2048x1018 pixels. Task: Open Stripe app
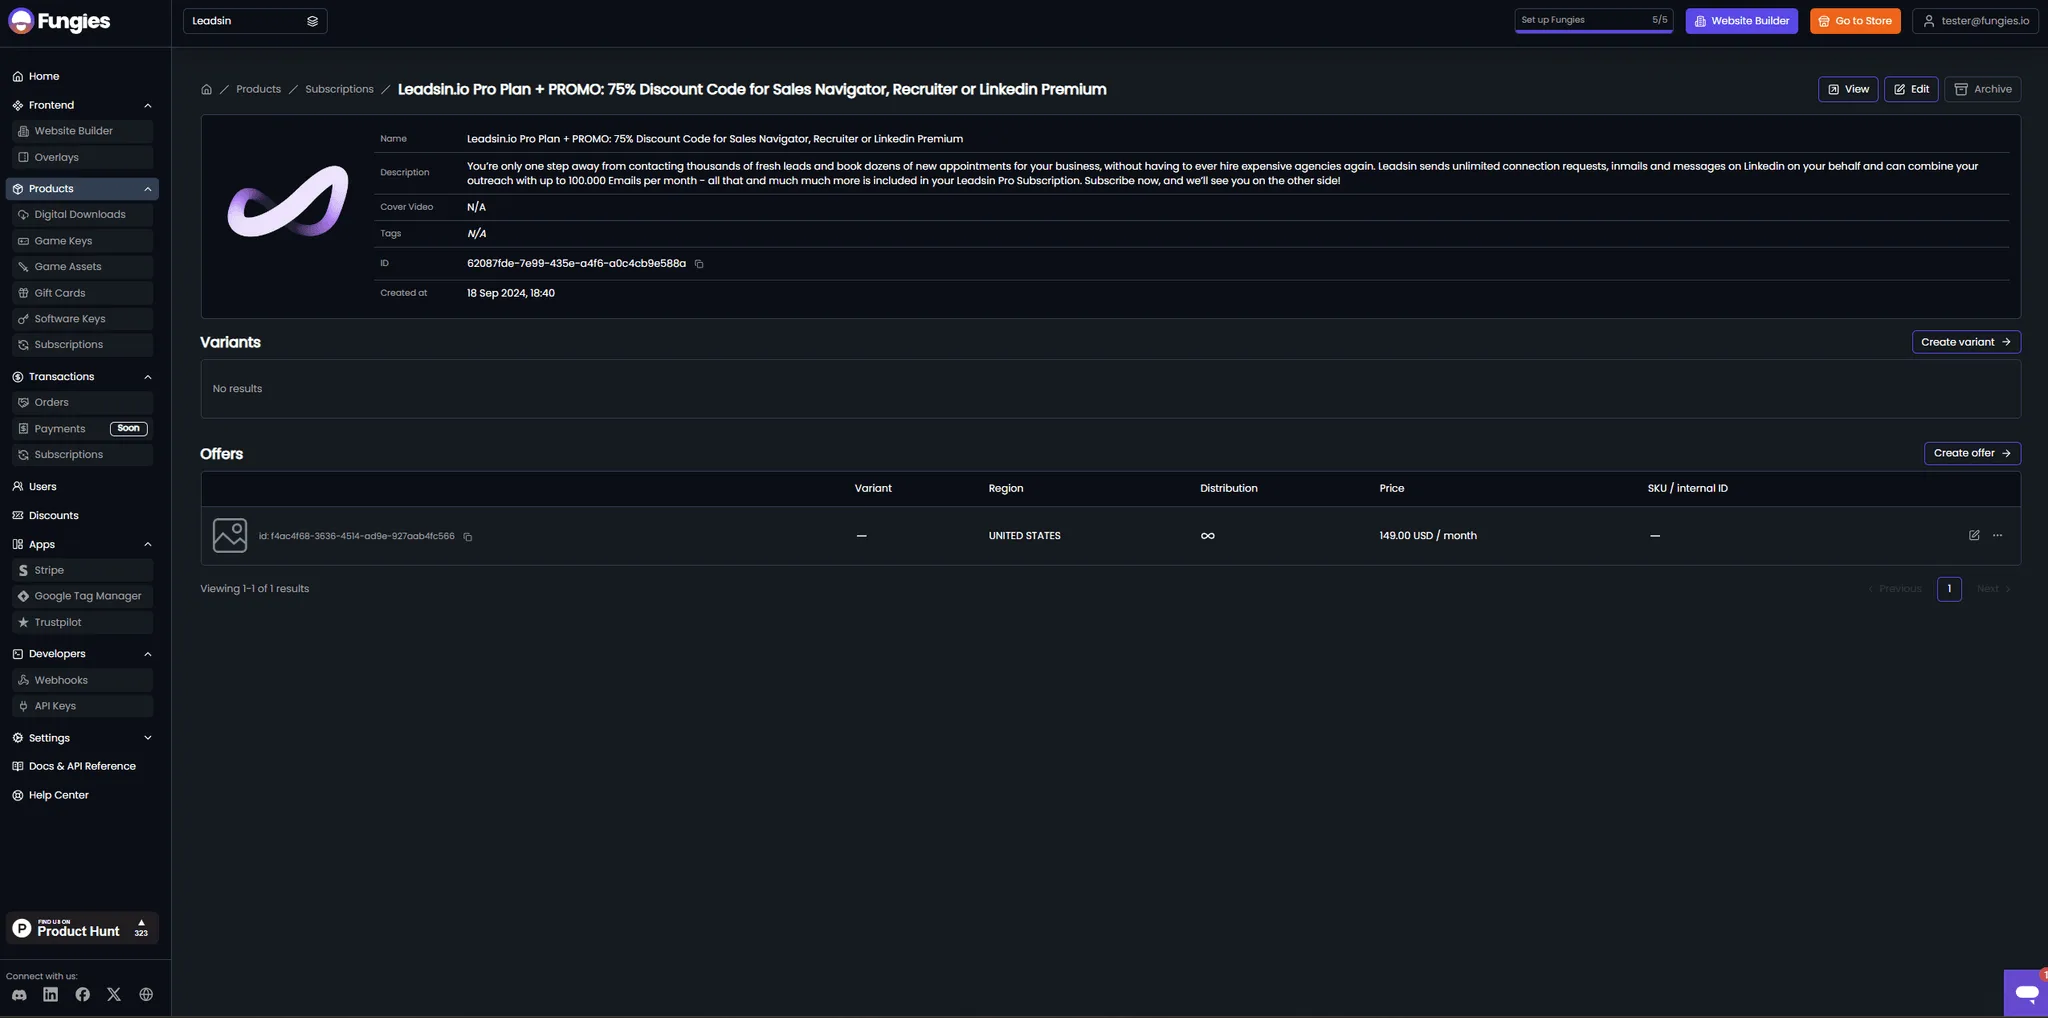coord(83,570)
